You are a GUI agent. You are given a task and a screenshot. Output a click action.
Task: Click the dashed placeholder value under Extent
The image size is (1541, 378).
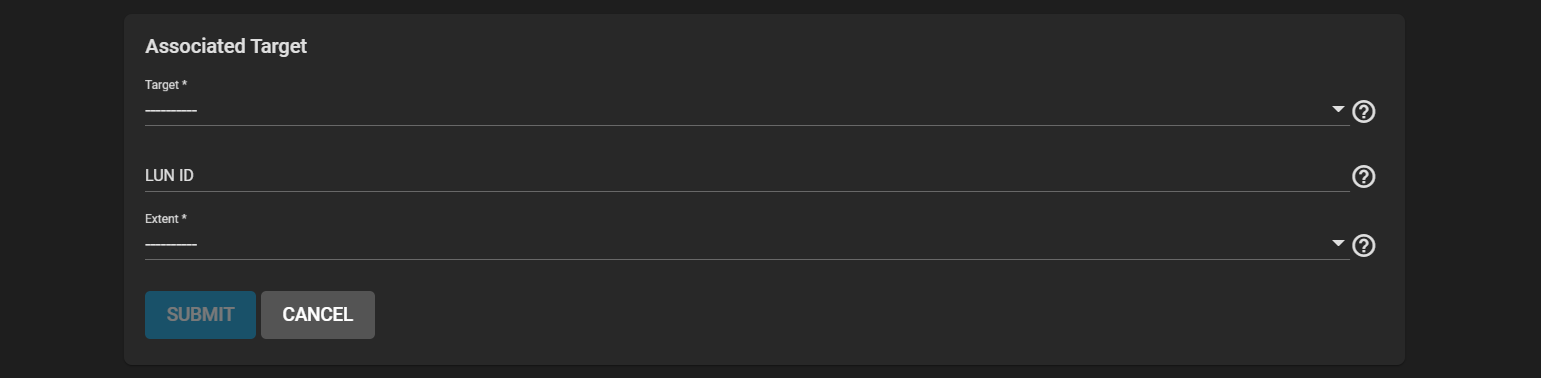click(x=171, y=244)
